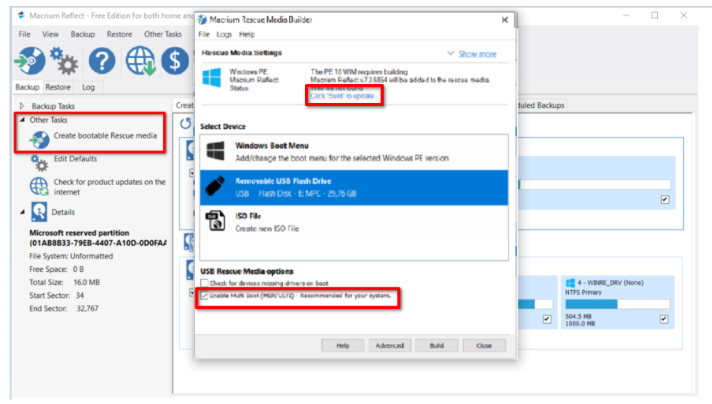Collapse the Other Tasks tree section
712x404 pixels.
[22, 120]
